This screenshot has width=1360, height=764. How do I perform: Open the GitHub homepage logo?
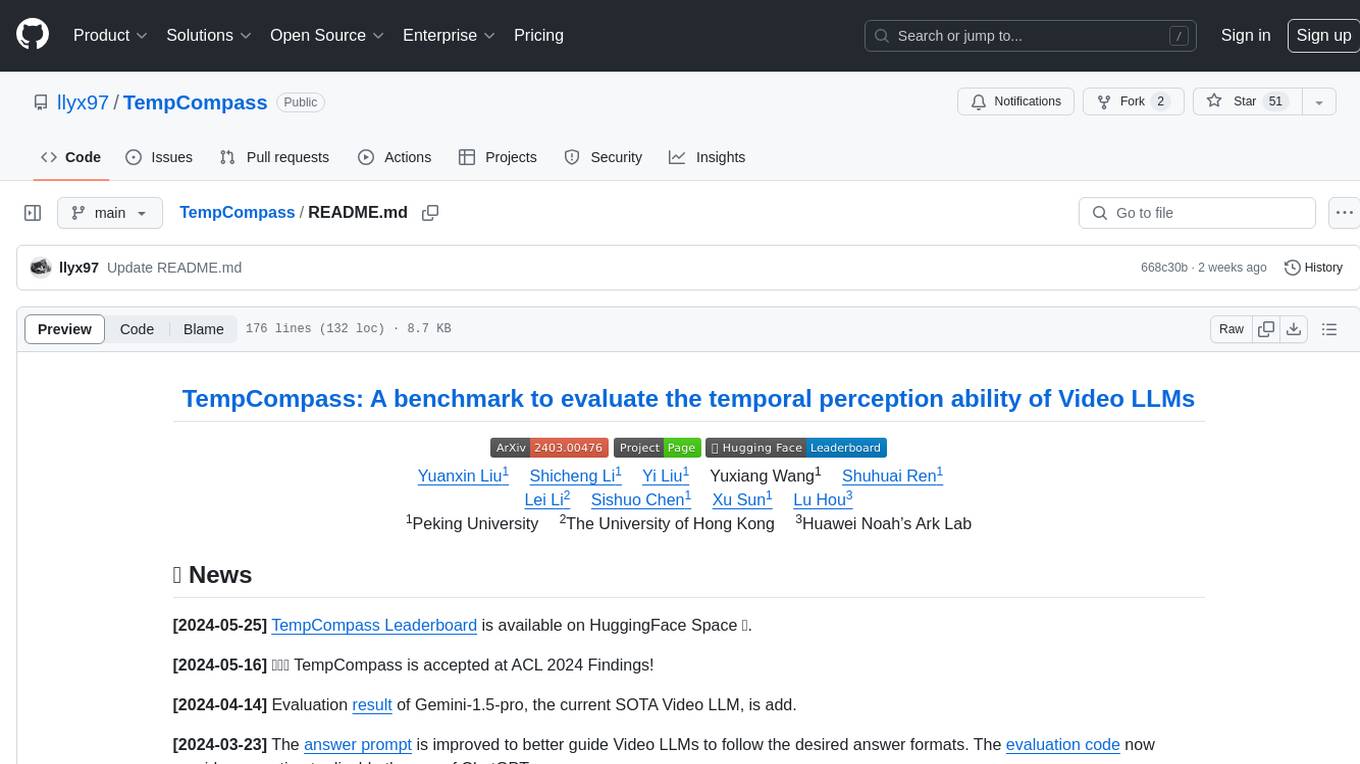(x=32, y=35)
